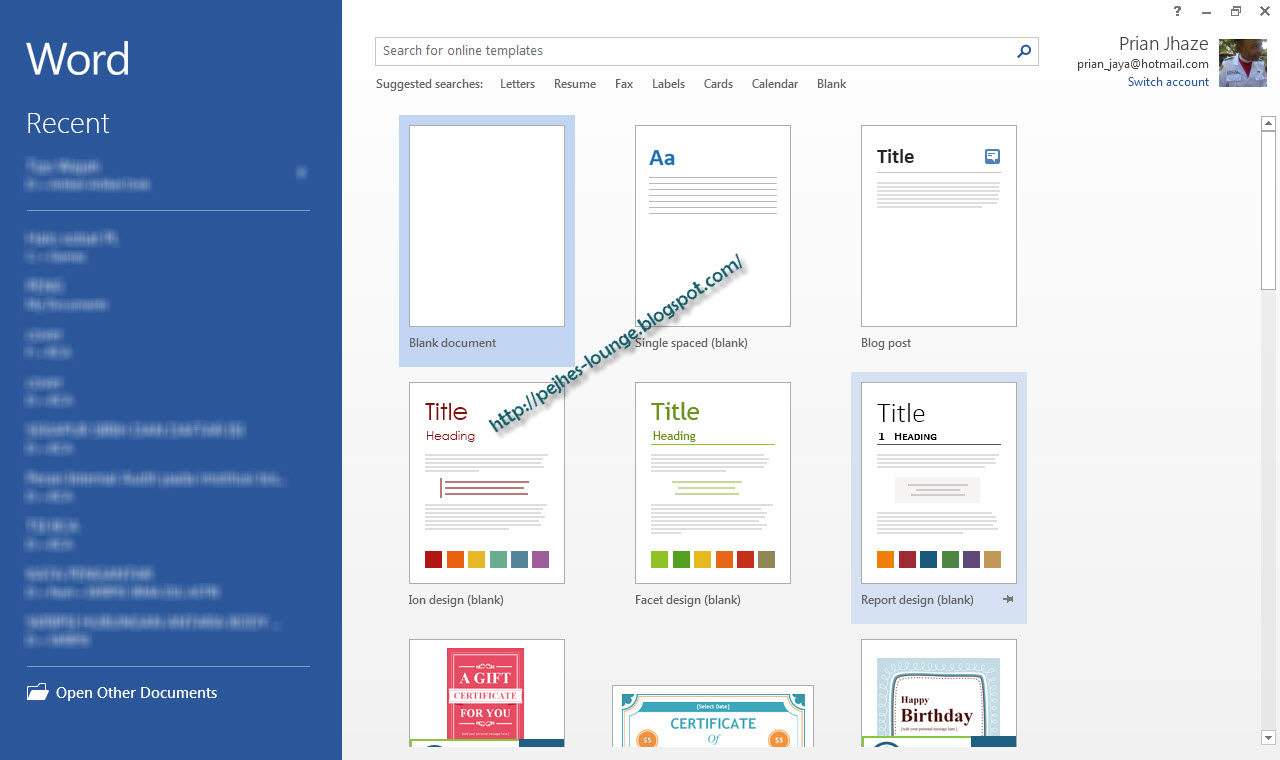Screen dimensions: 1280x760
Task: Open the Help question mark icon
Action: (1178, 11)
